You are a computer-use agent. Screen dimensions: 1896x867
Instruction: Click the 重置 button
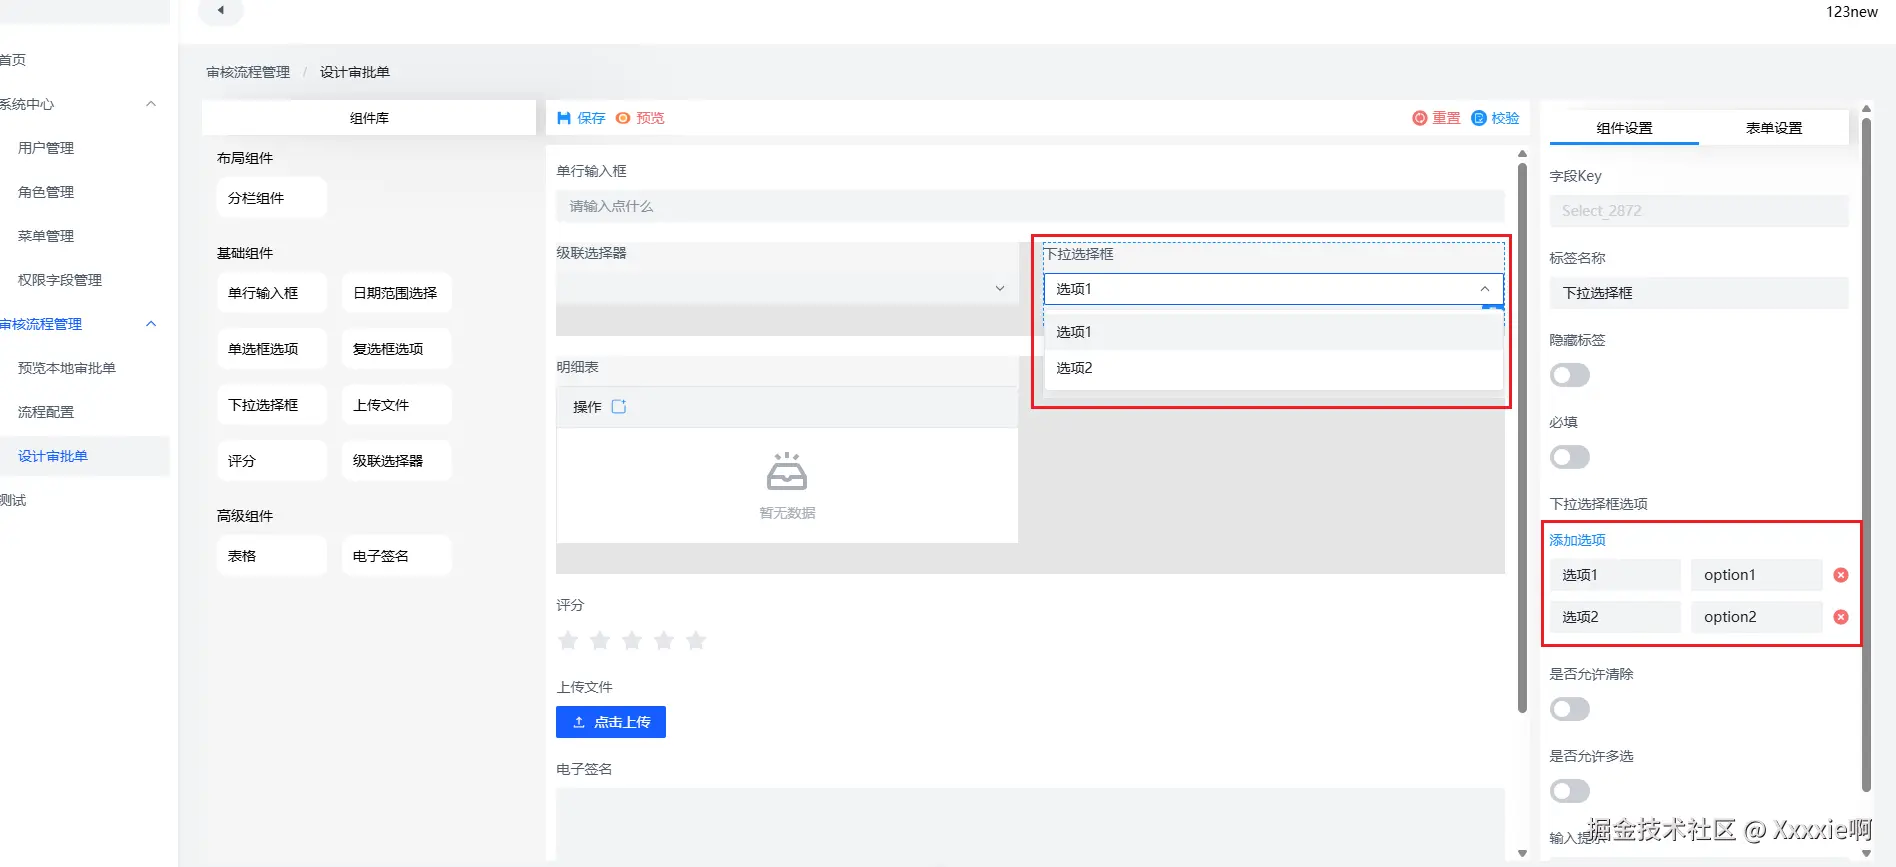click(1436, 118)
